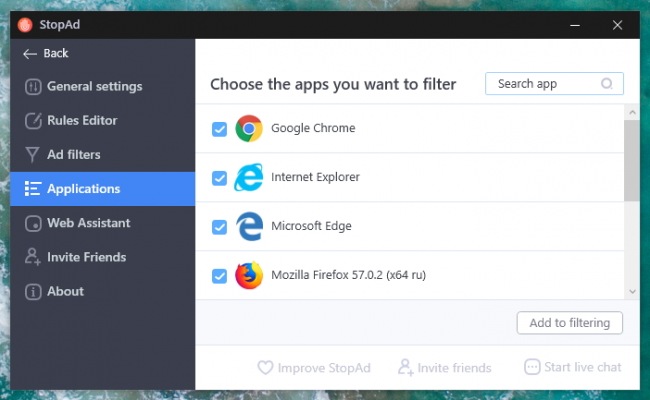Select the Applications menu item
This screenshot has height=400, width=650.
[102, 189]
